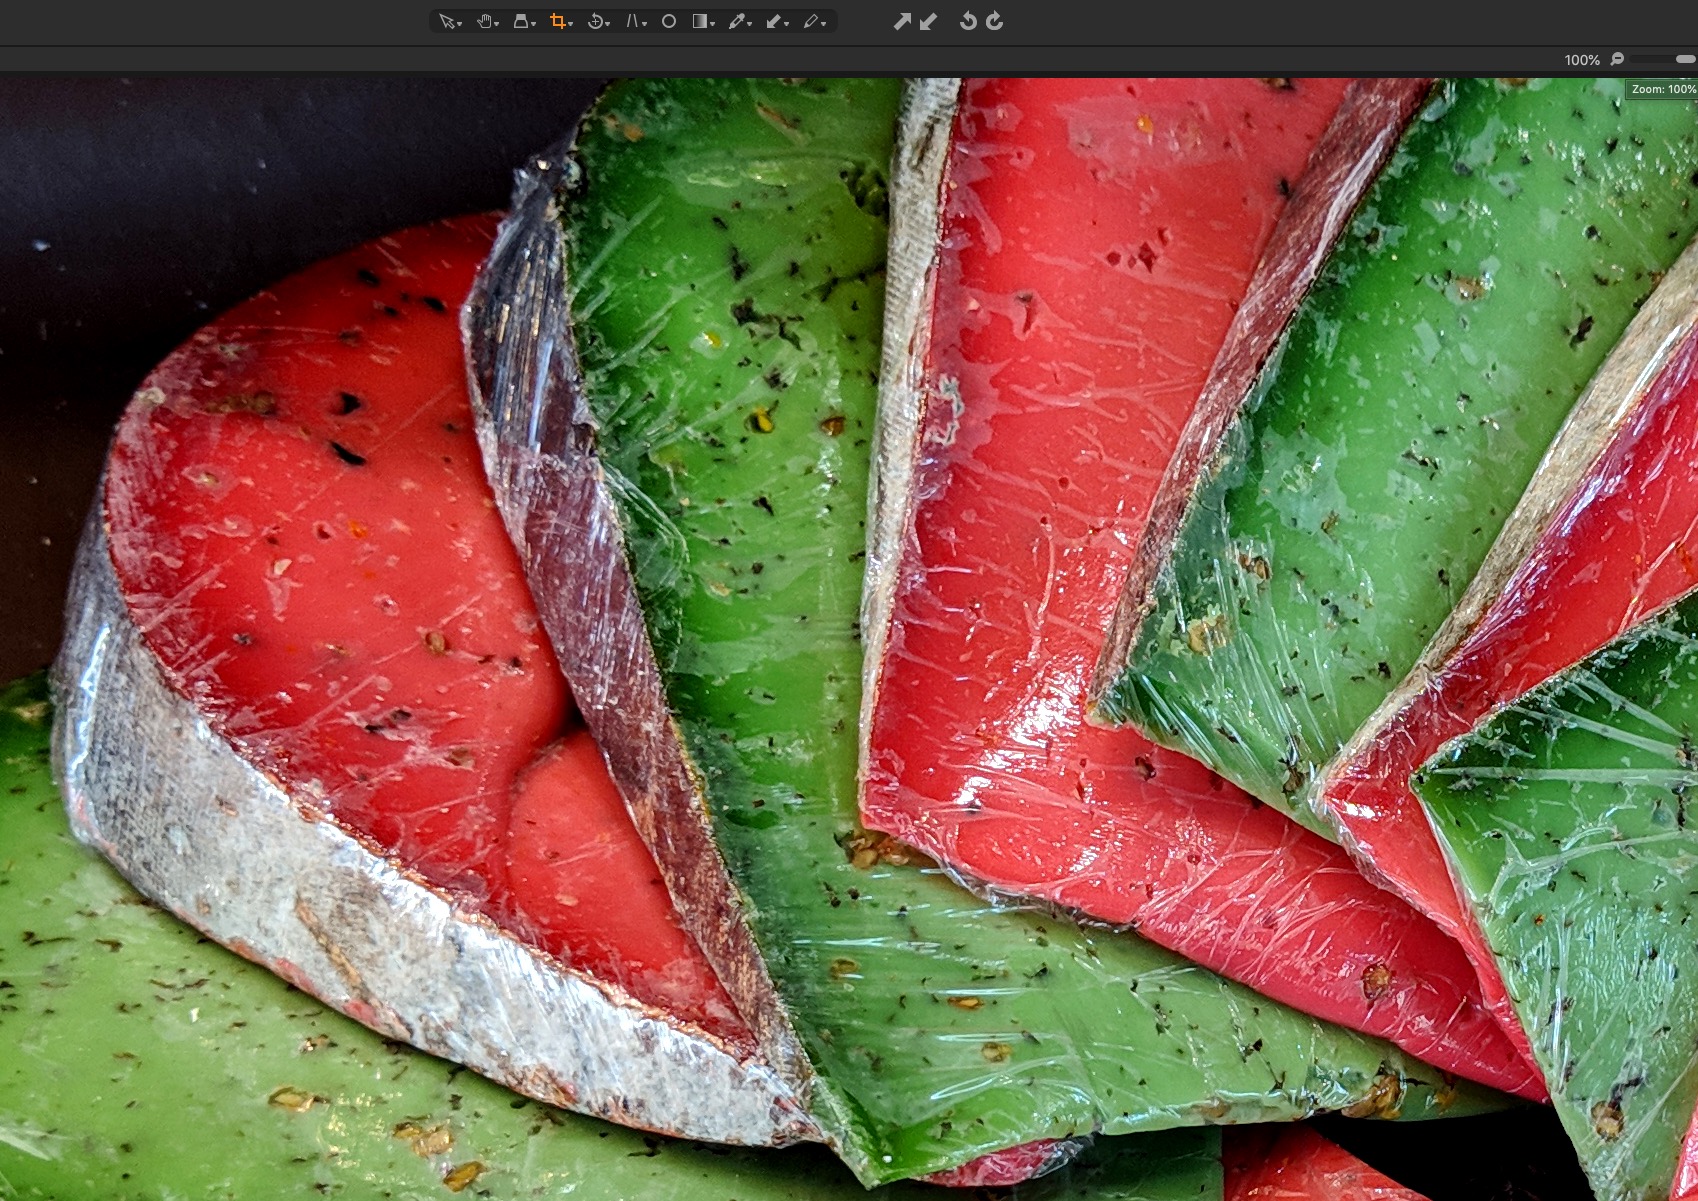The image size is (1698, 1201).
Task: Undo the last edit
Action: [967, 21]
